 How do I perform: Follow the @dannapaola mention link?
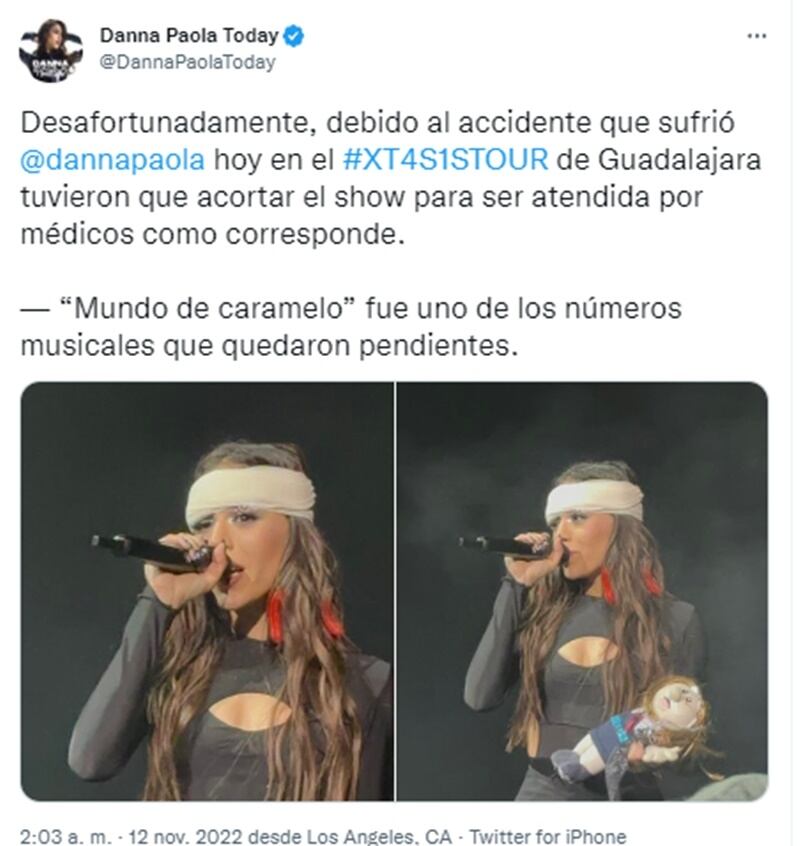click(113, 160)
